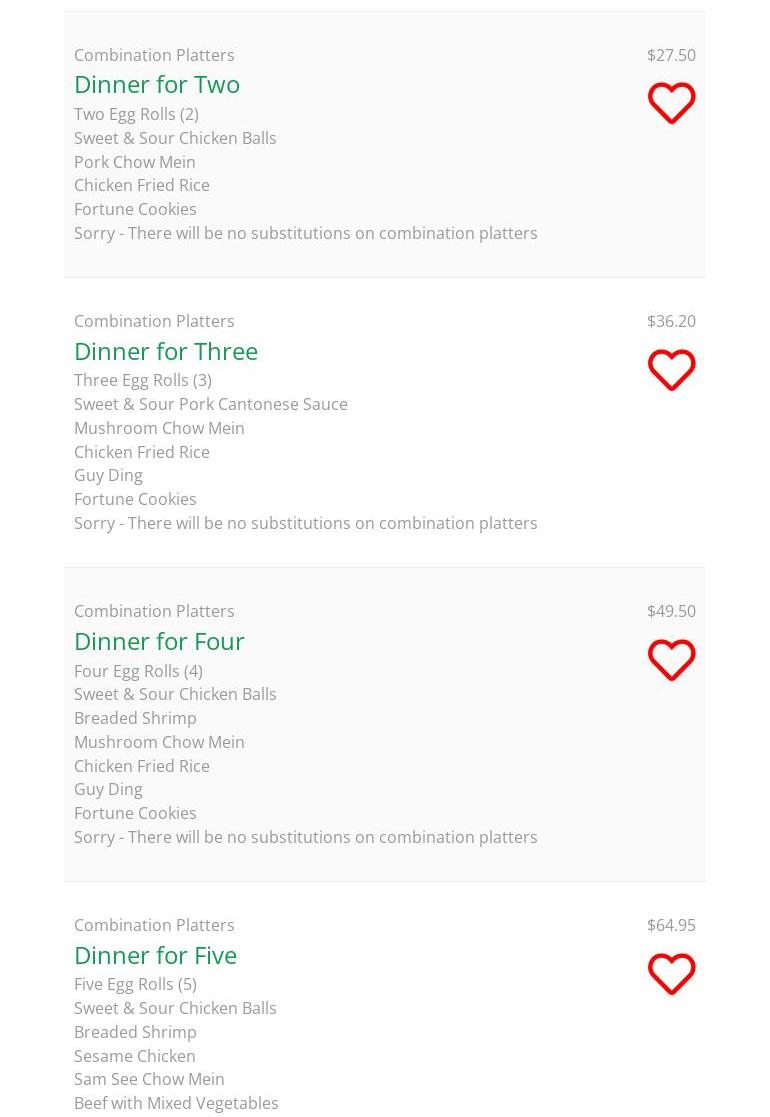Select the Sesame Chicken item text
Image resolution: width=770 pixels, height=1117 pixels.
click(x=135, y=1056)
